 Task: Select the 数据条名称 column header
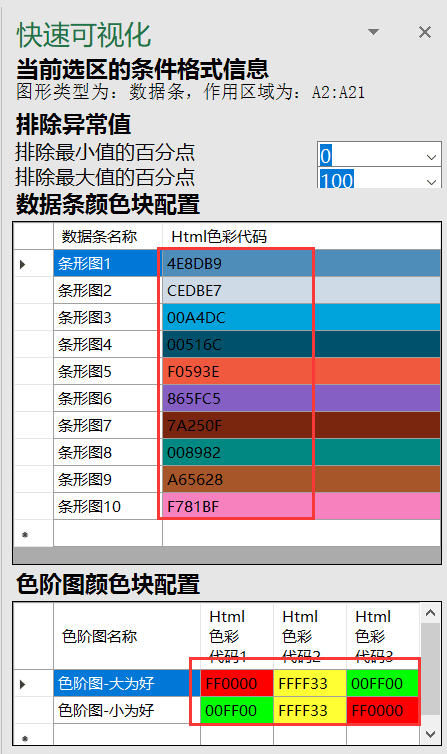pyautogui.click(x=108, y=236)
